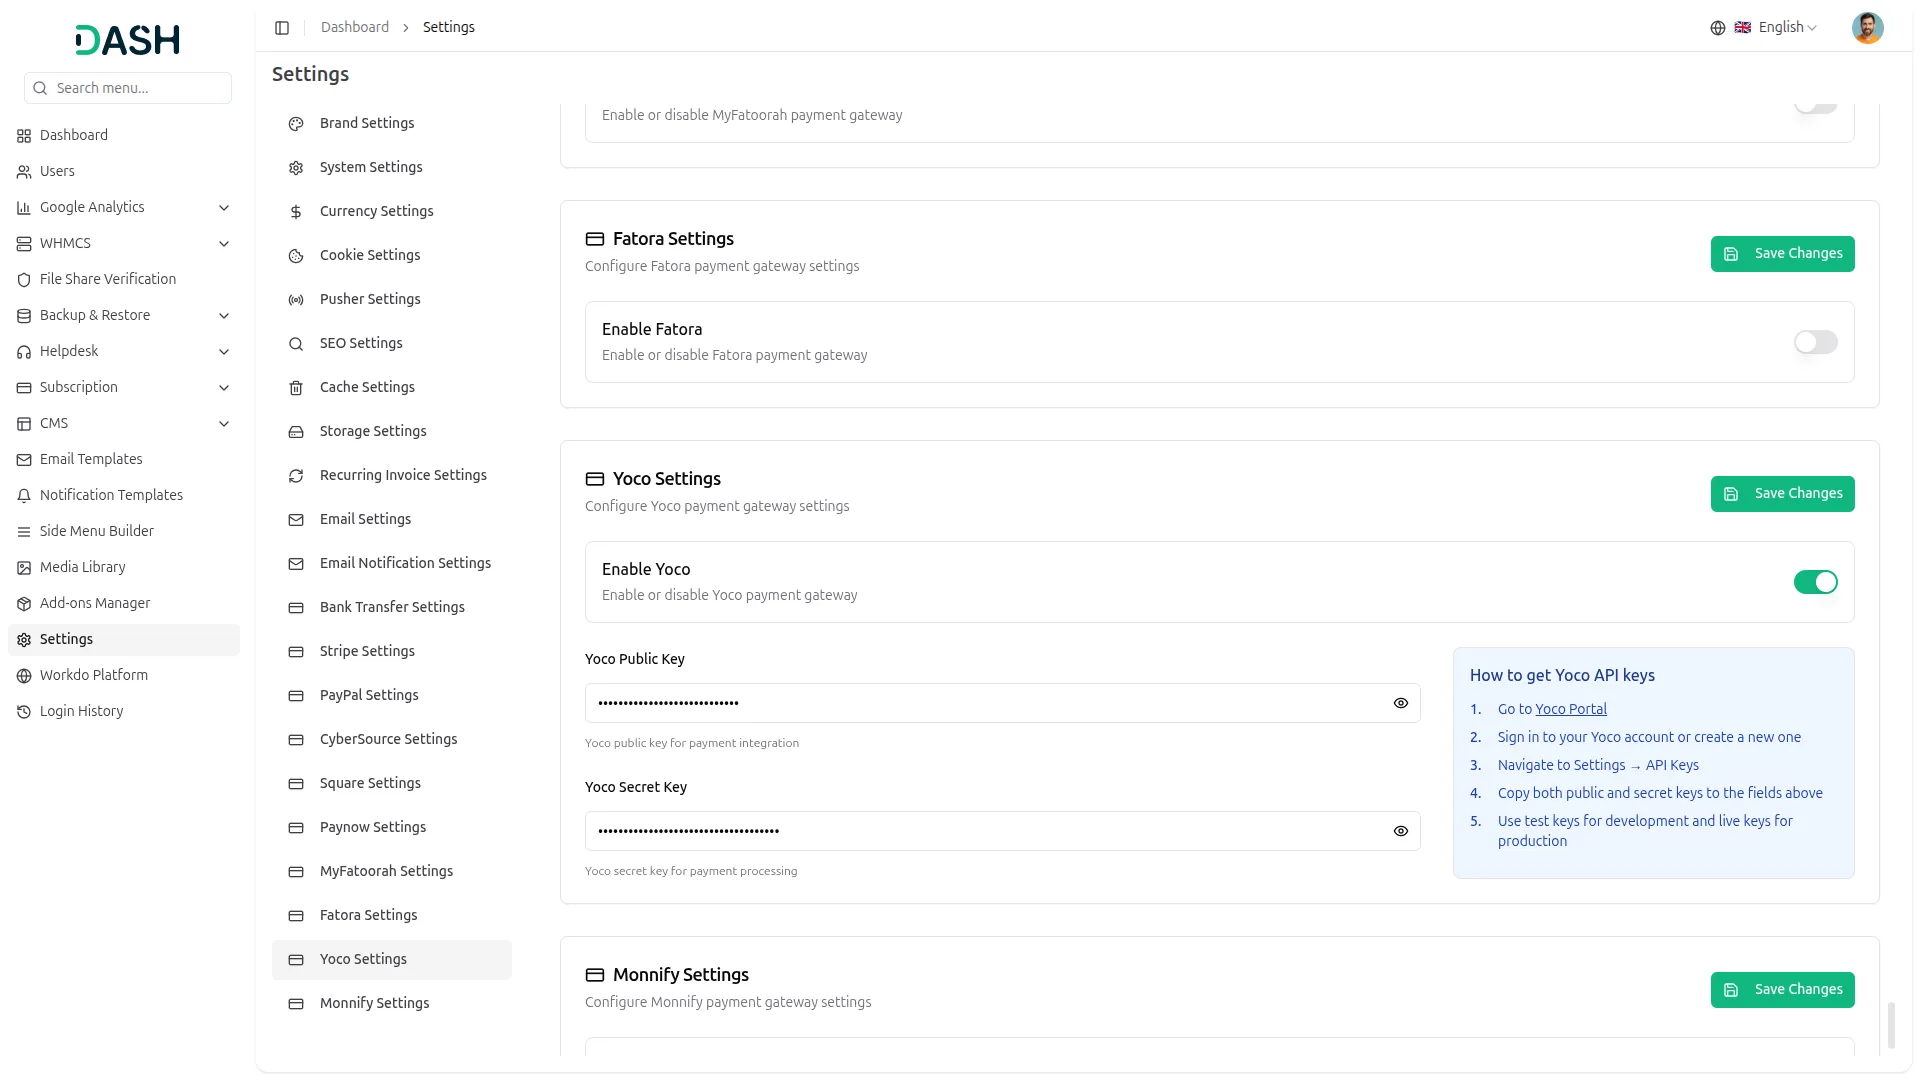Open Users in the sidebar
Image resolution: width=1920 pixels, height=1080 pixels.
click(x=124, y=171)
